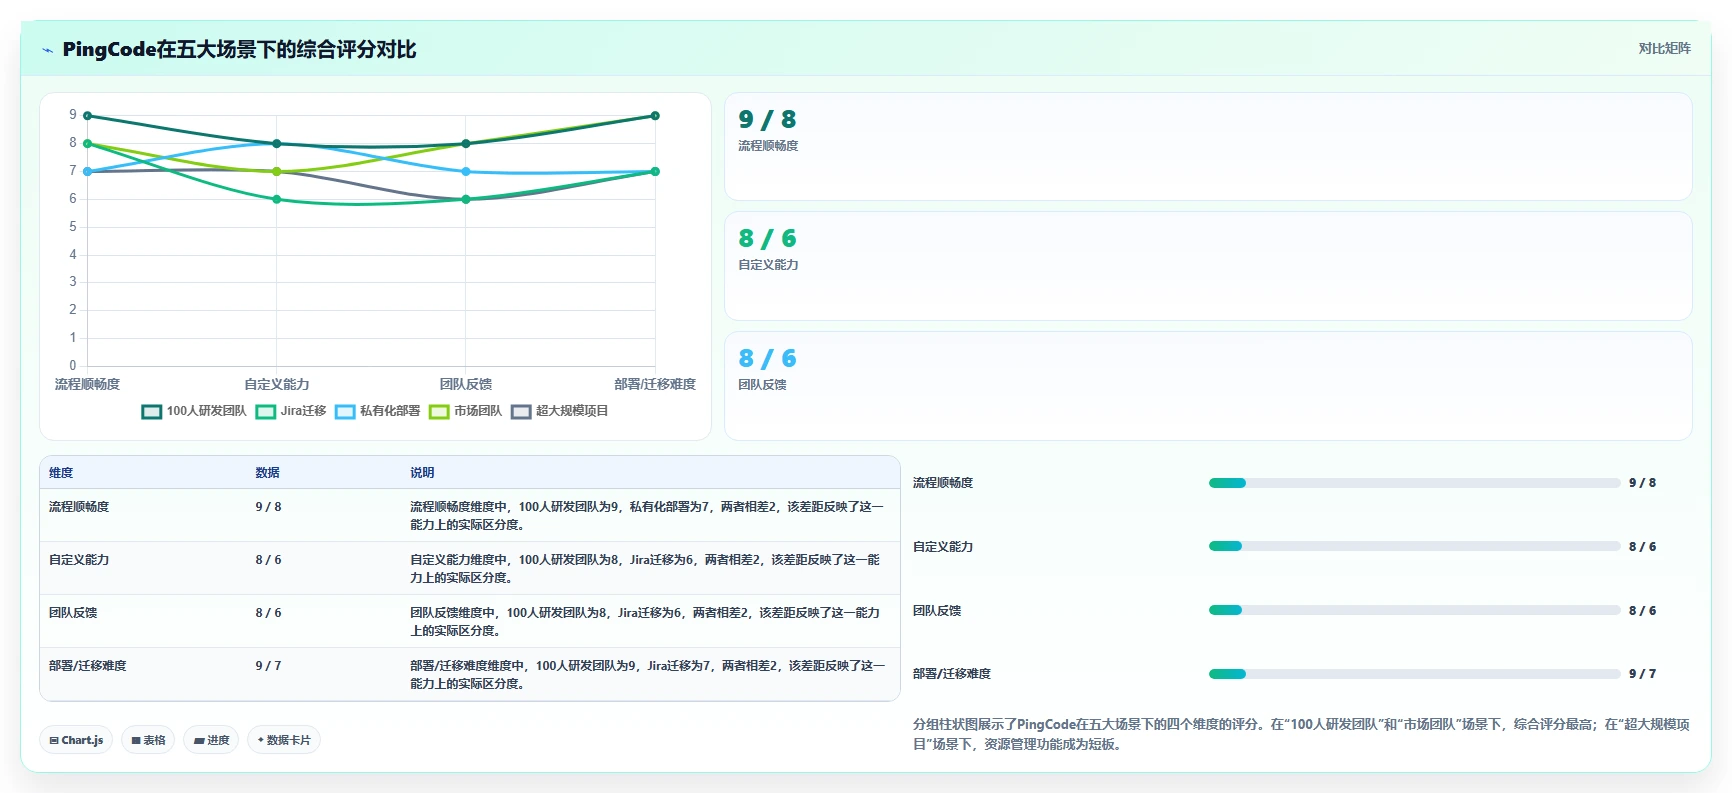Click the 私有化部署 data point at value 7 on 团队反馈
The height and width of the screenshot is (793, 1732).
coord(466,171)
